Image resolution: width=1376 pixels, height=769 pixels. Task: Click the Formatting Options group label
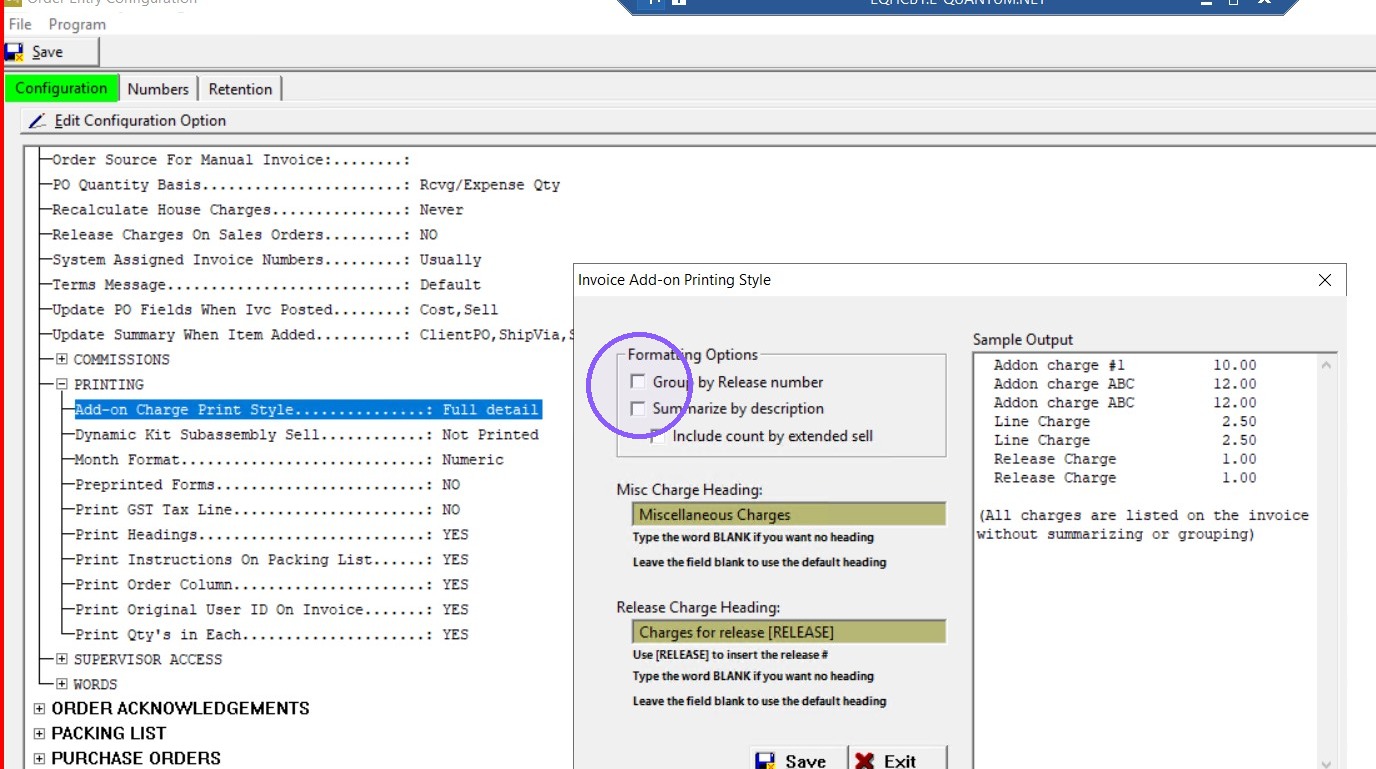[693, 354]
